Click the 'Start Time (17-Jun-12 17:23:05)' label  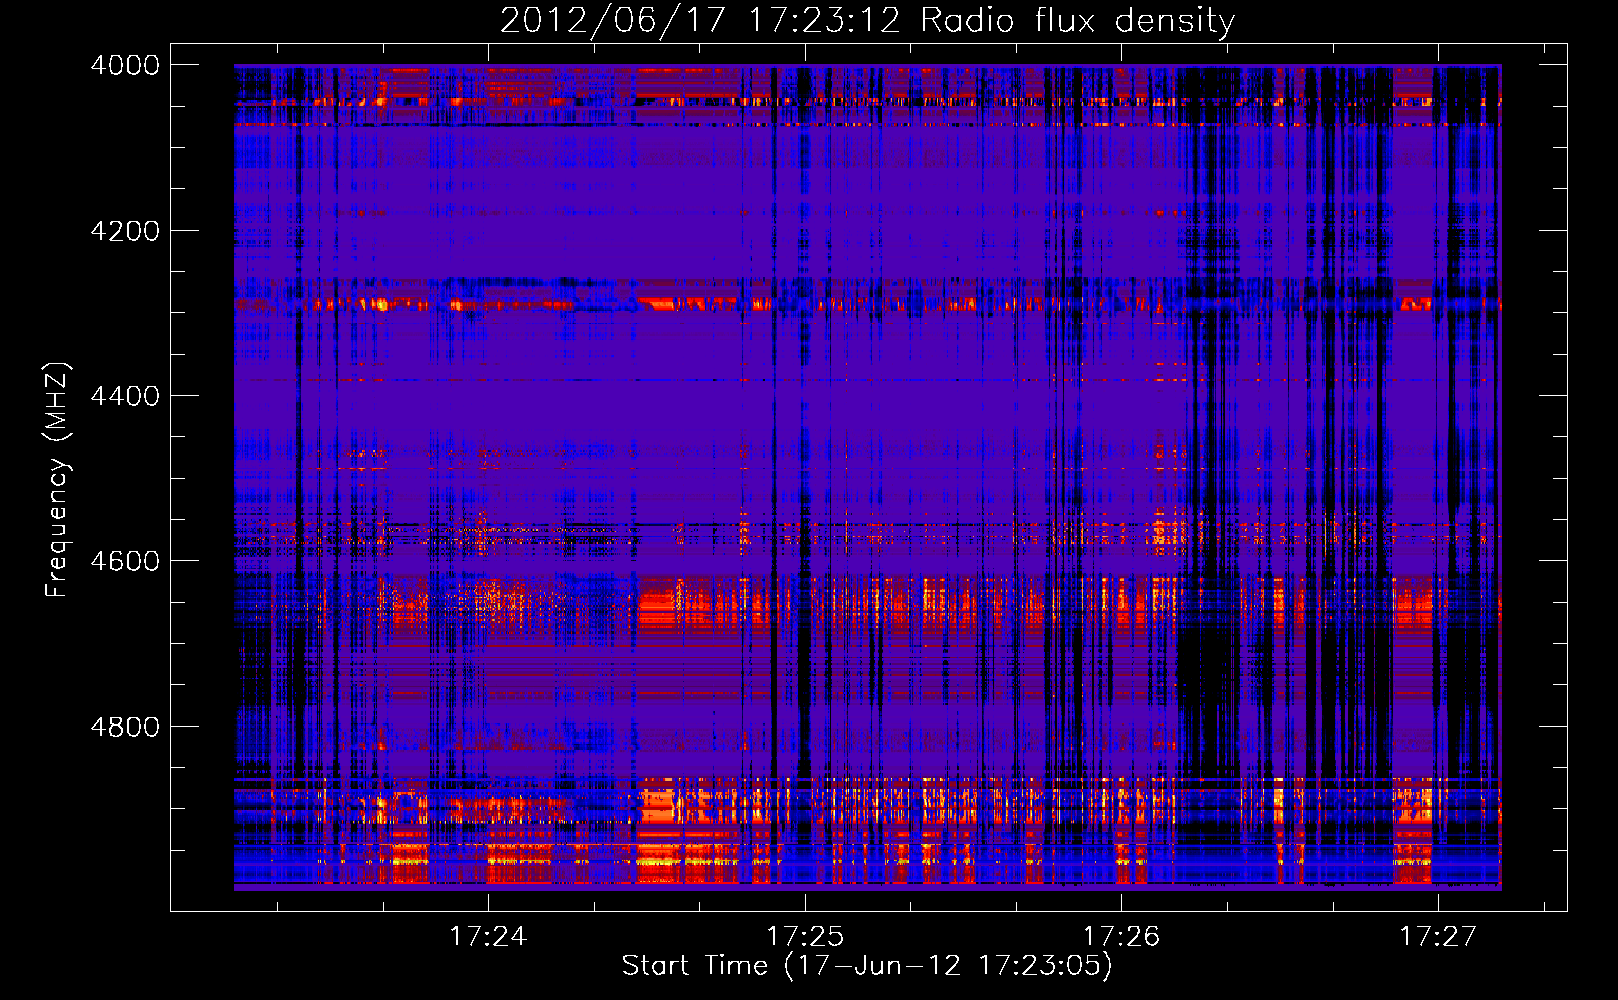(x=867, y=966)
